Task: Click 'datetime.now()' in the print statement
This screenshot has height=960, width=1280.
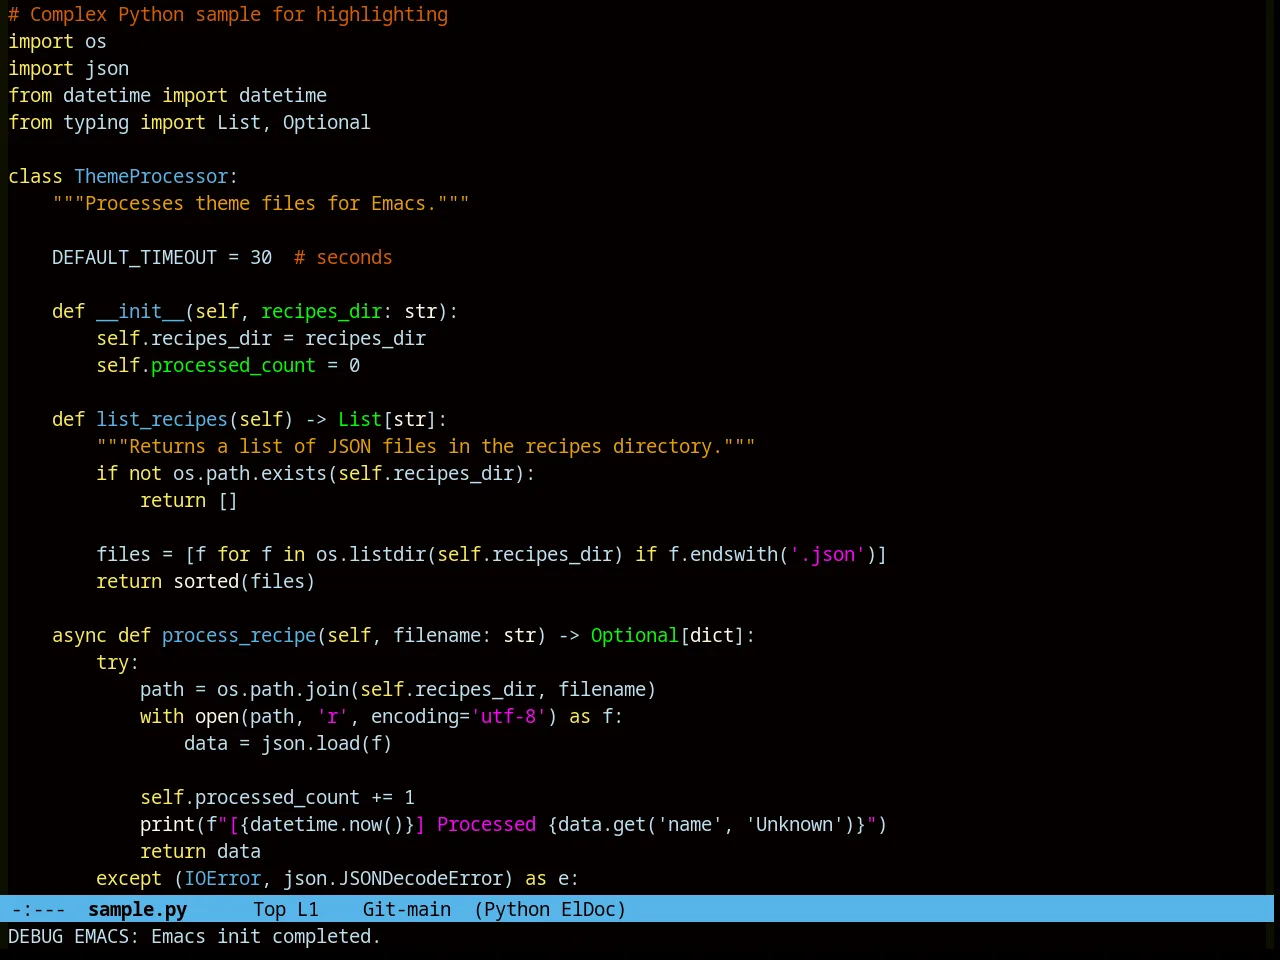Action: (327, 824)
